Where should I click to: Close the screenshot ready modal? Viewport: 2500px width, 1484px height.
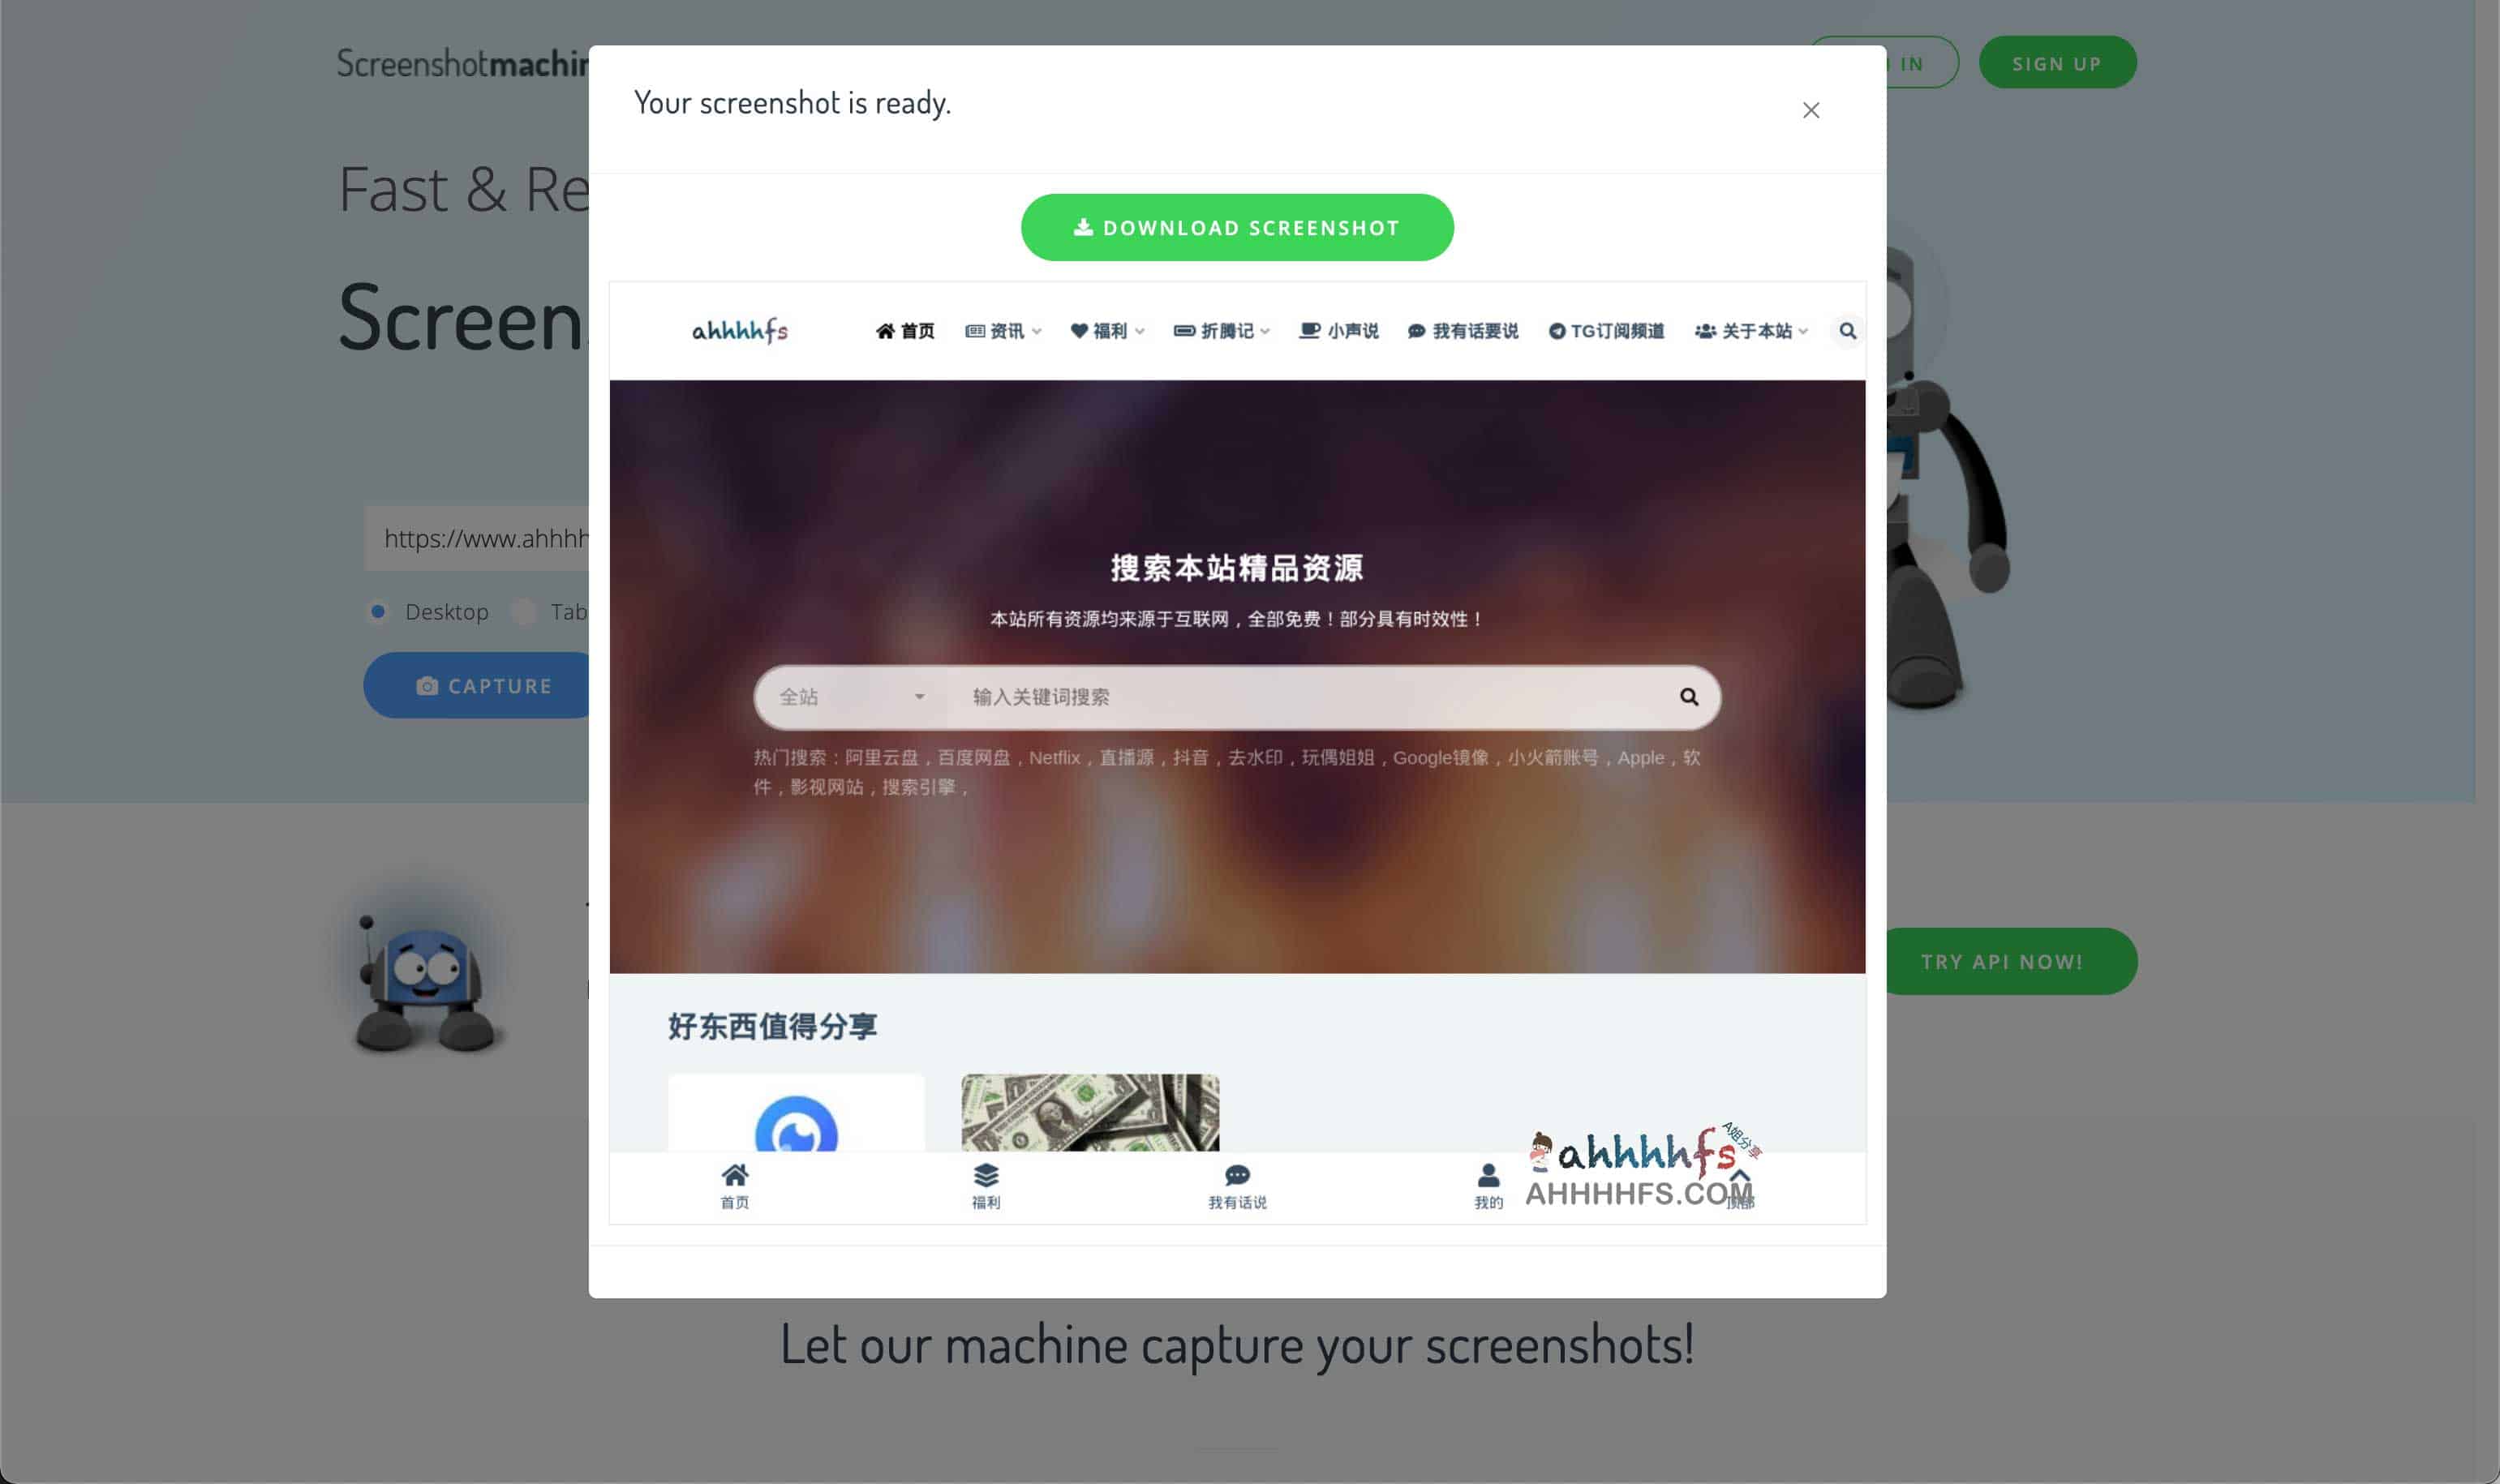click(1811, 109)
